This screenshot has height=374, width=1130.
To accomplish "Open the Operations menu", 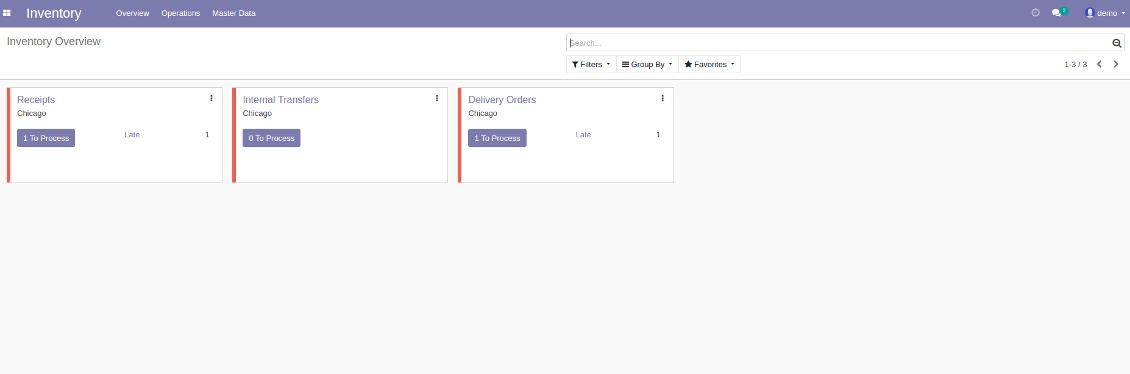I will (181, 13).
